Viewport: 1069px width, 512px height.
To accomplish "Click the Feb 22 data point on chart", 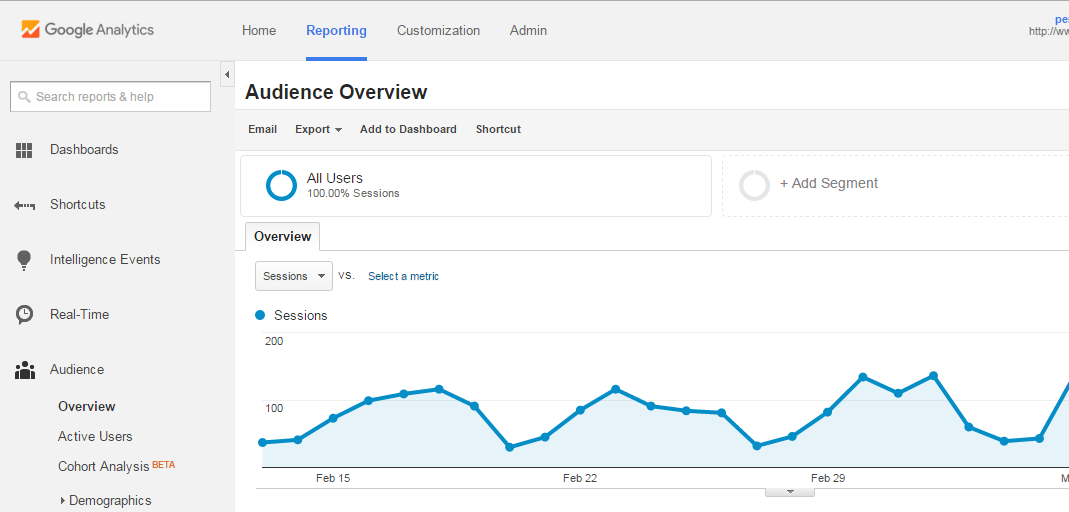I will 580,410.
